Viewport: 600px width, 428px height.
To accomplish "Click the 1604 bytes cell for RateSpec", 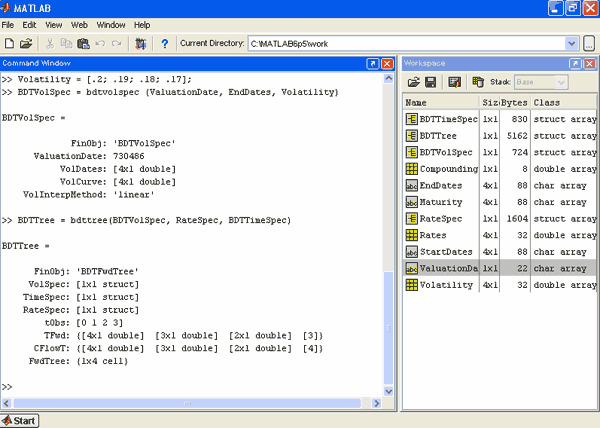I will (517, 219).
